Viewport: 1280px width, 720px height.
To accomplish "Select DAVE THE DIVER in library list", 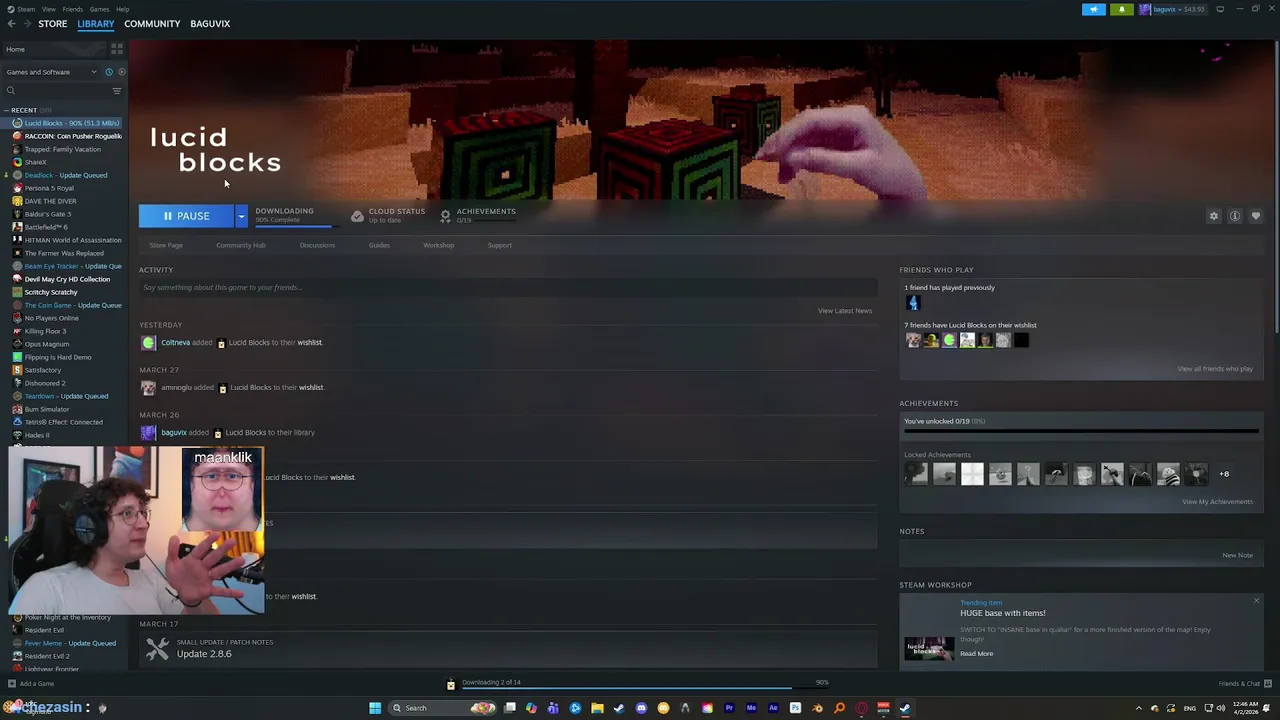I will pos(51,201).
